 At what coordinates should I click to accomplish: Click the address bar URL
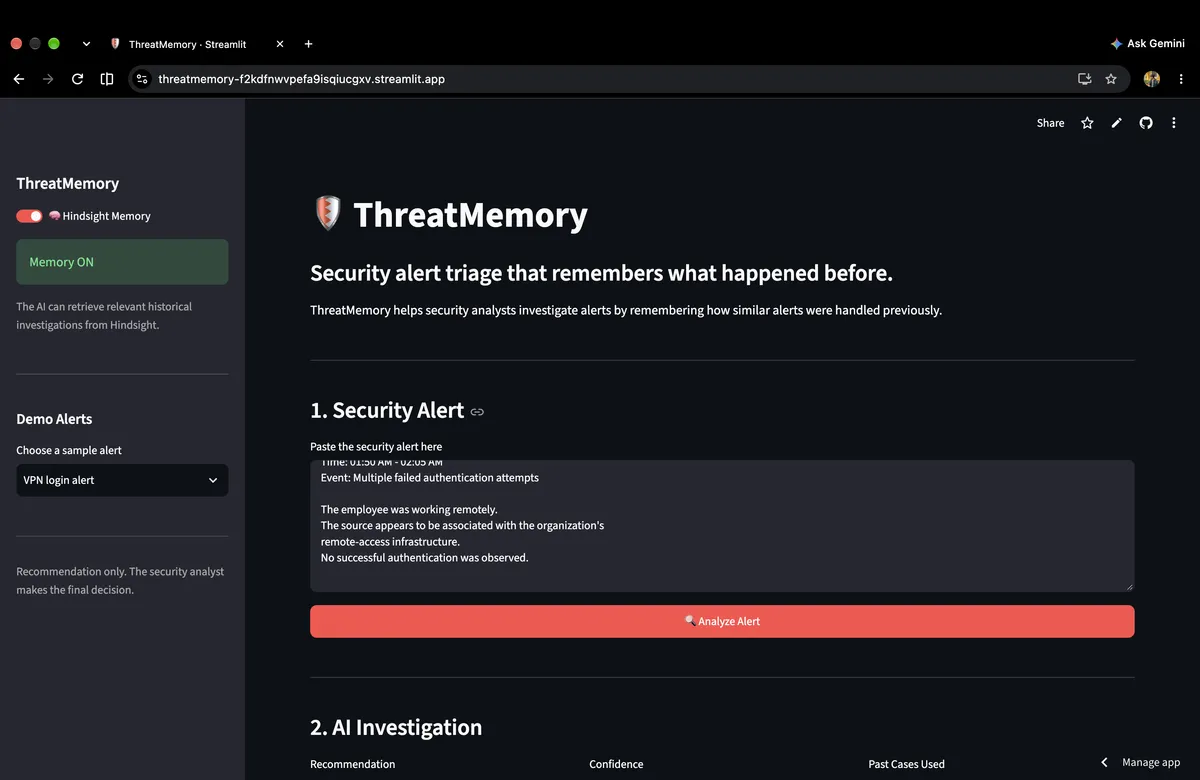(x=301, y=79)
